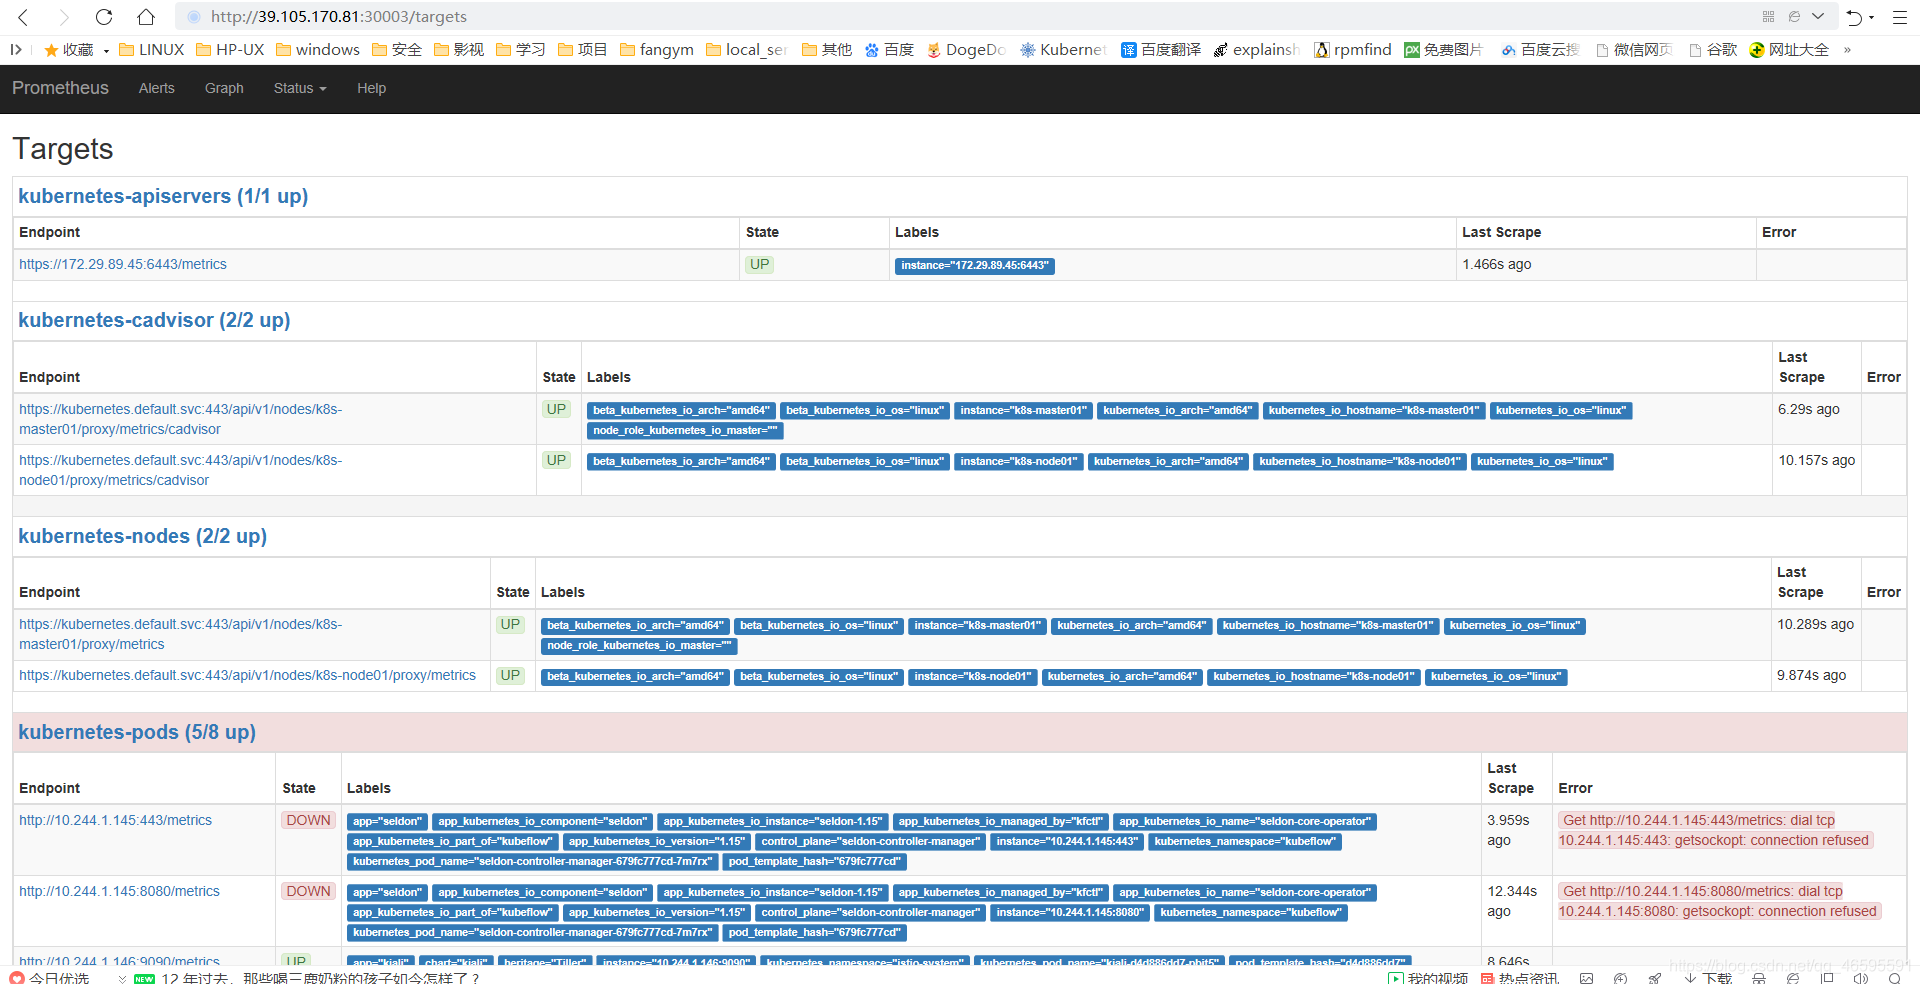The height and width of the screenshot is (984, 1920).
Task: Open the LINUX bookmark folder
Action: 152,49
